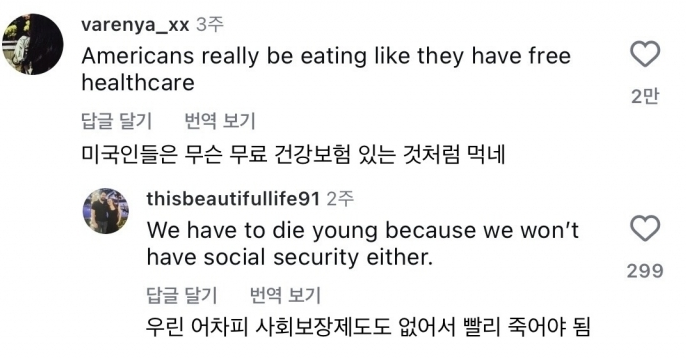The width and height of the screenshot is (686, 363).
Task: Visit the varenya_xx username profile
Action: point(135,25)
